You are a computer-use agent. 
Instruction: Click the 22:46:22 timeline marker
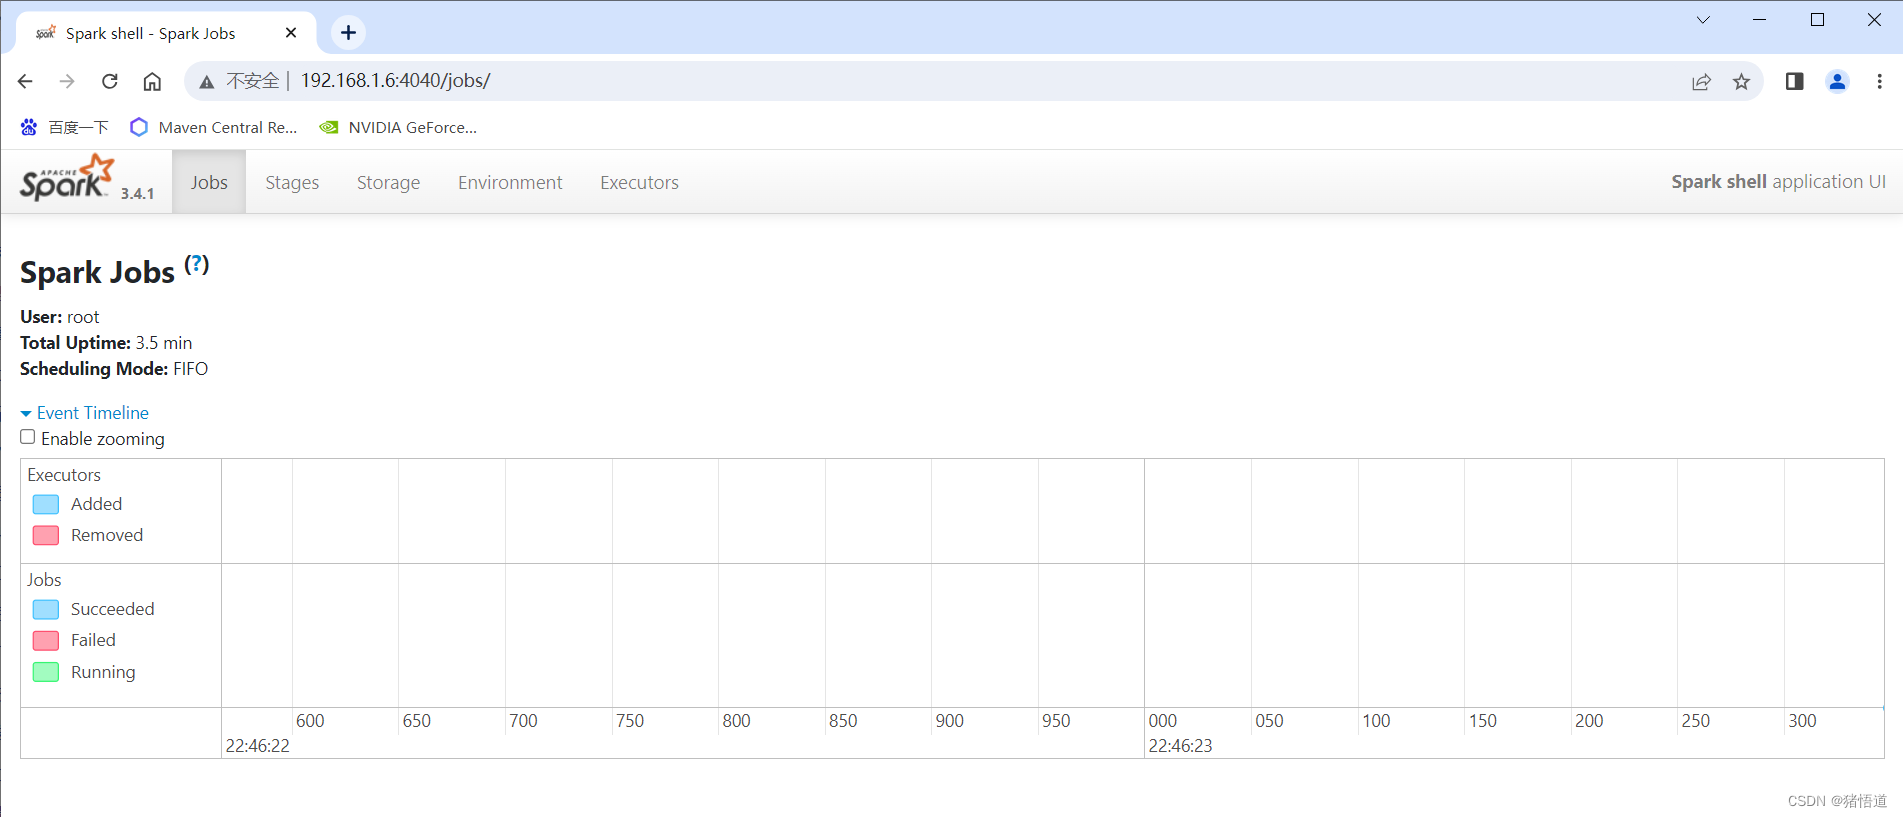point(257,746)
